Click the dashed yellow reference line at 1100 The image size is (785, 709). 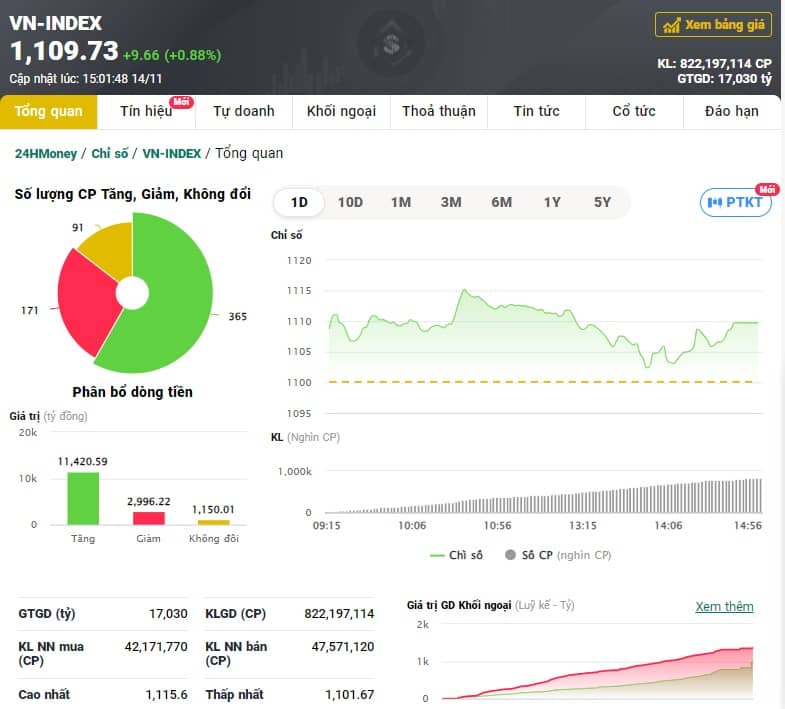541,382
